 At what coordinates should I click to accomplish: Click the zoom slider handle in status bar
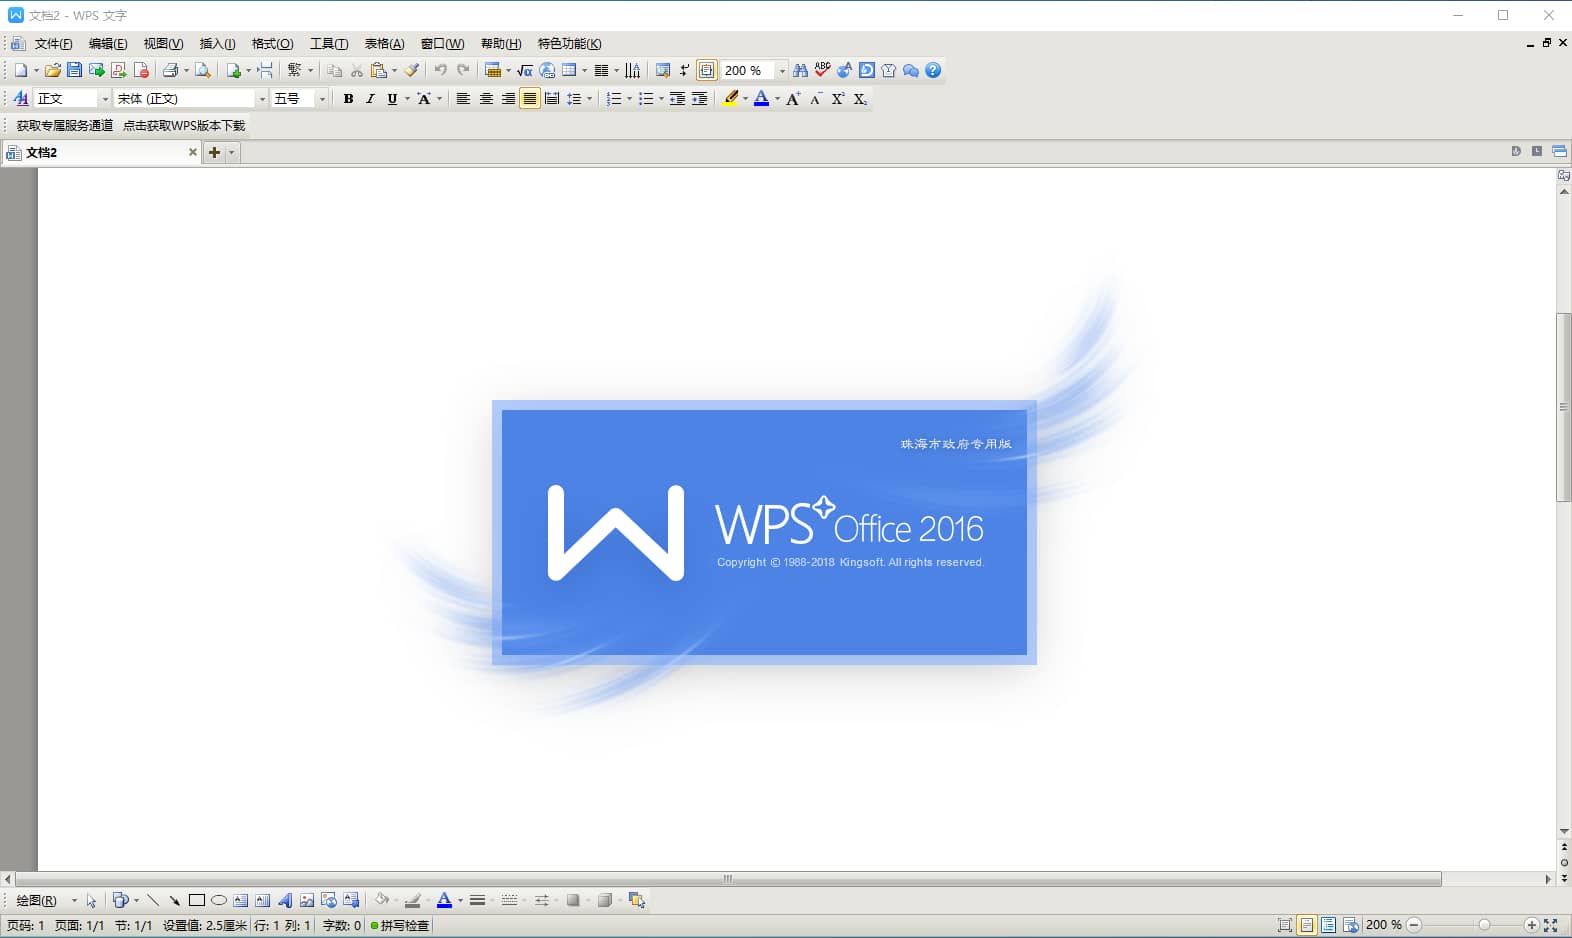coord(1484,925)
